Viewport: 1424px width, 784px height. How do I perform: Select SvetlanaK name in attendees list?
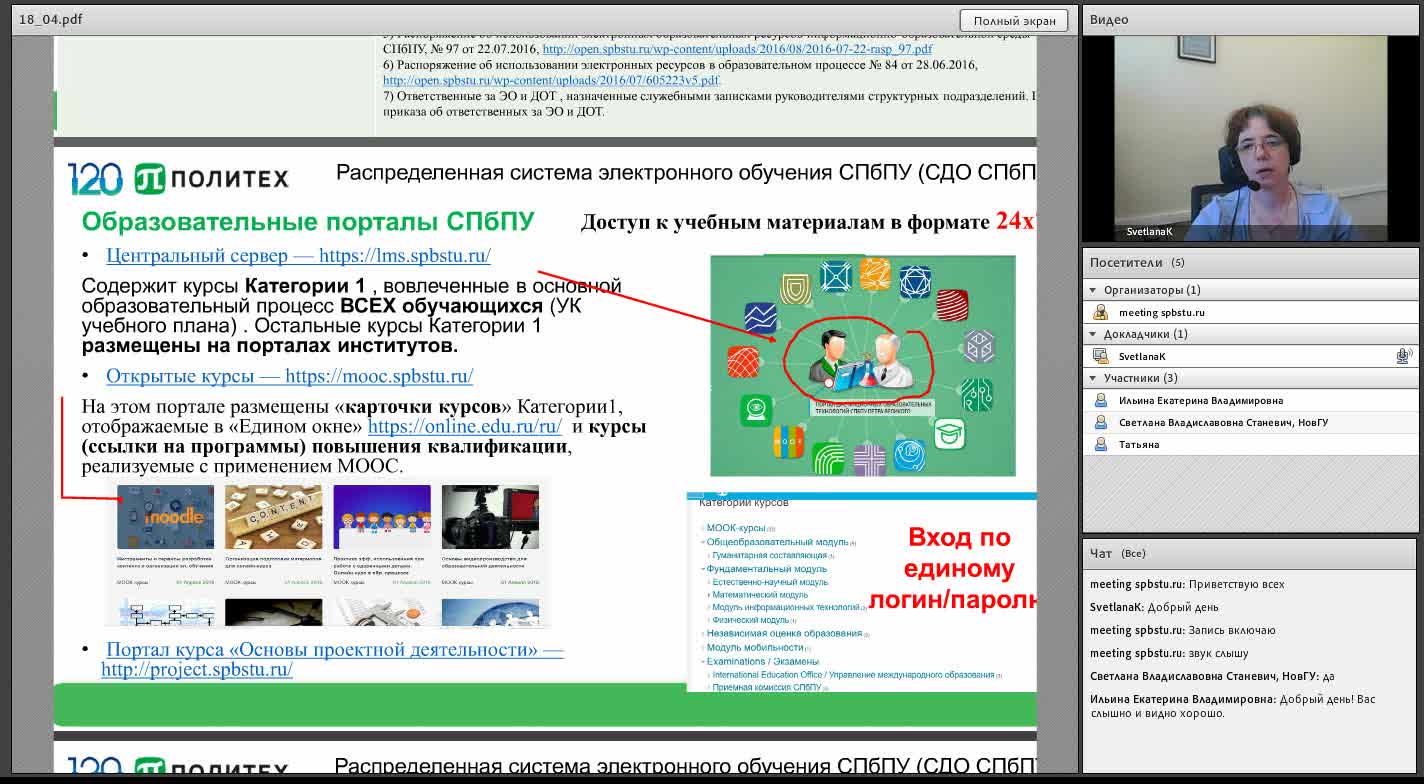[1142, 356]
